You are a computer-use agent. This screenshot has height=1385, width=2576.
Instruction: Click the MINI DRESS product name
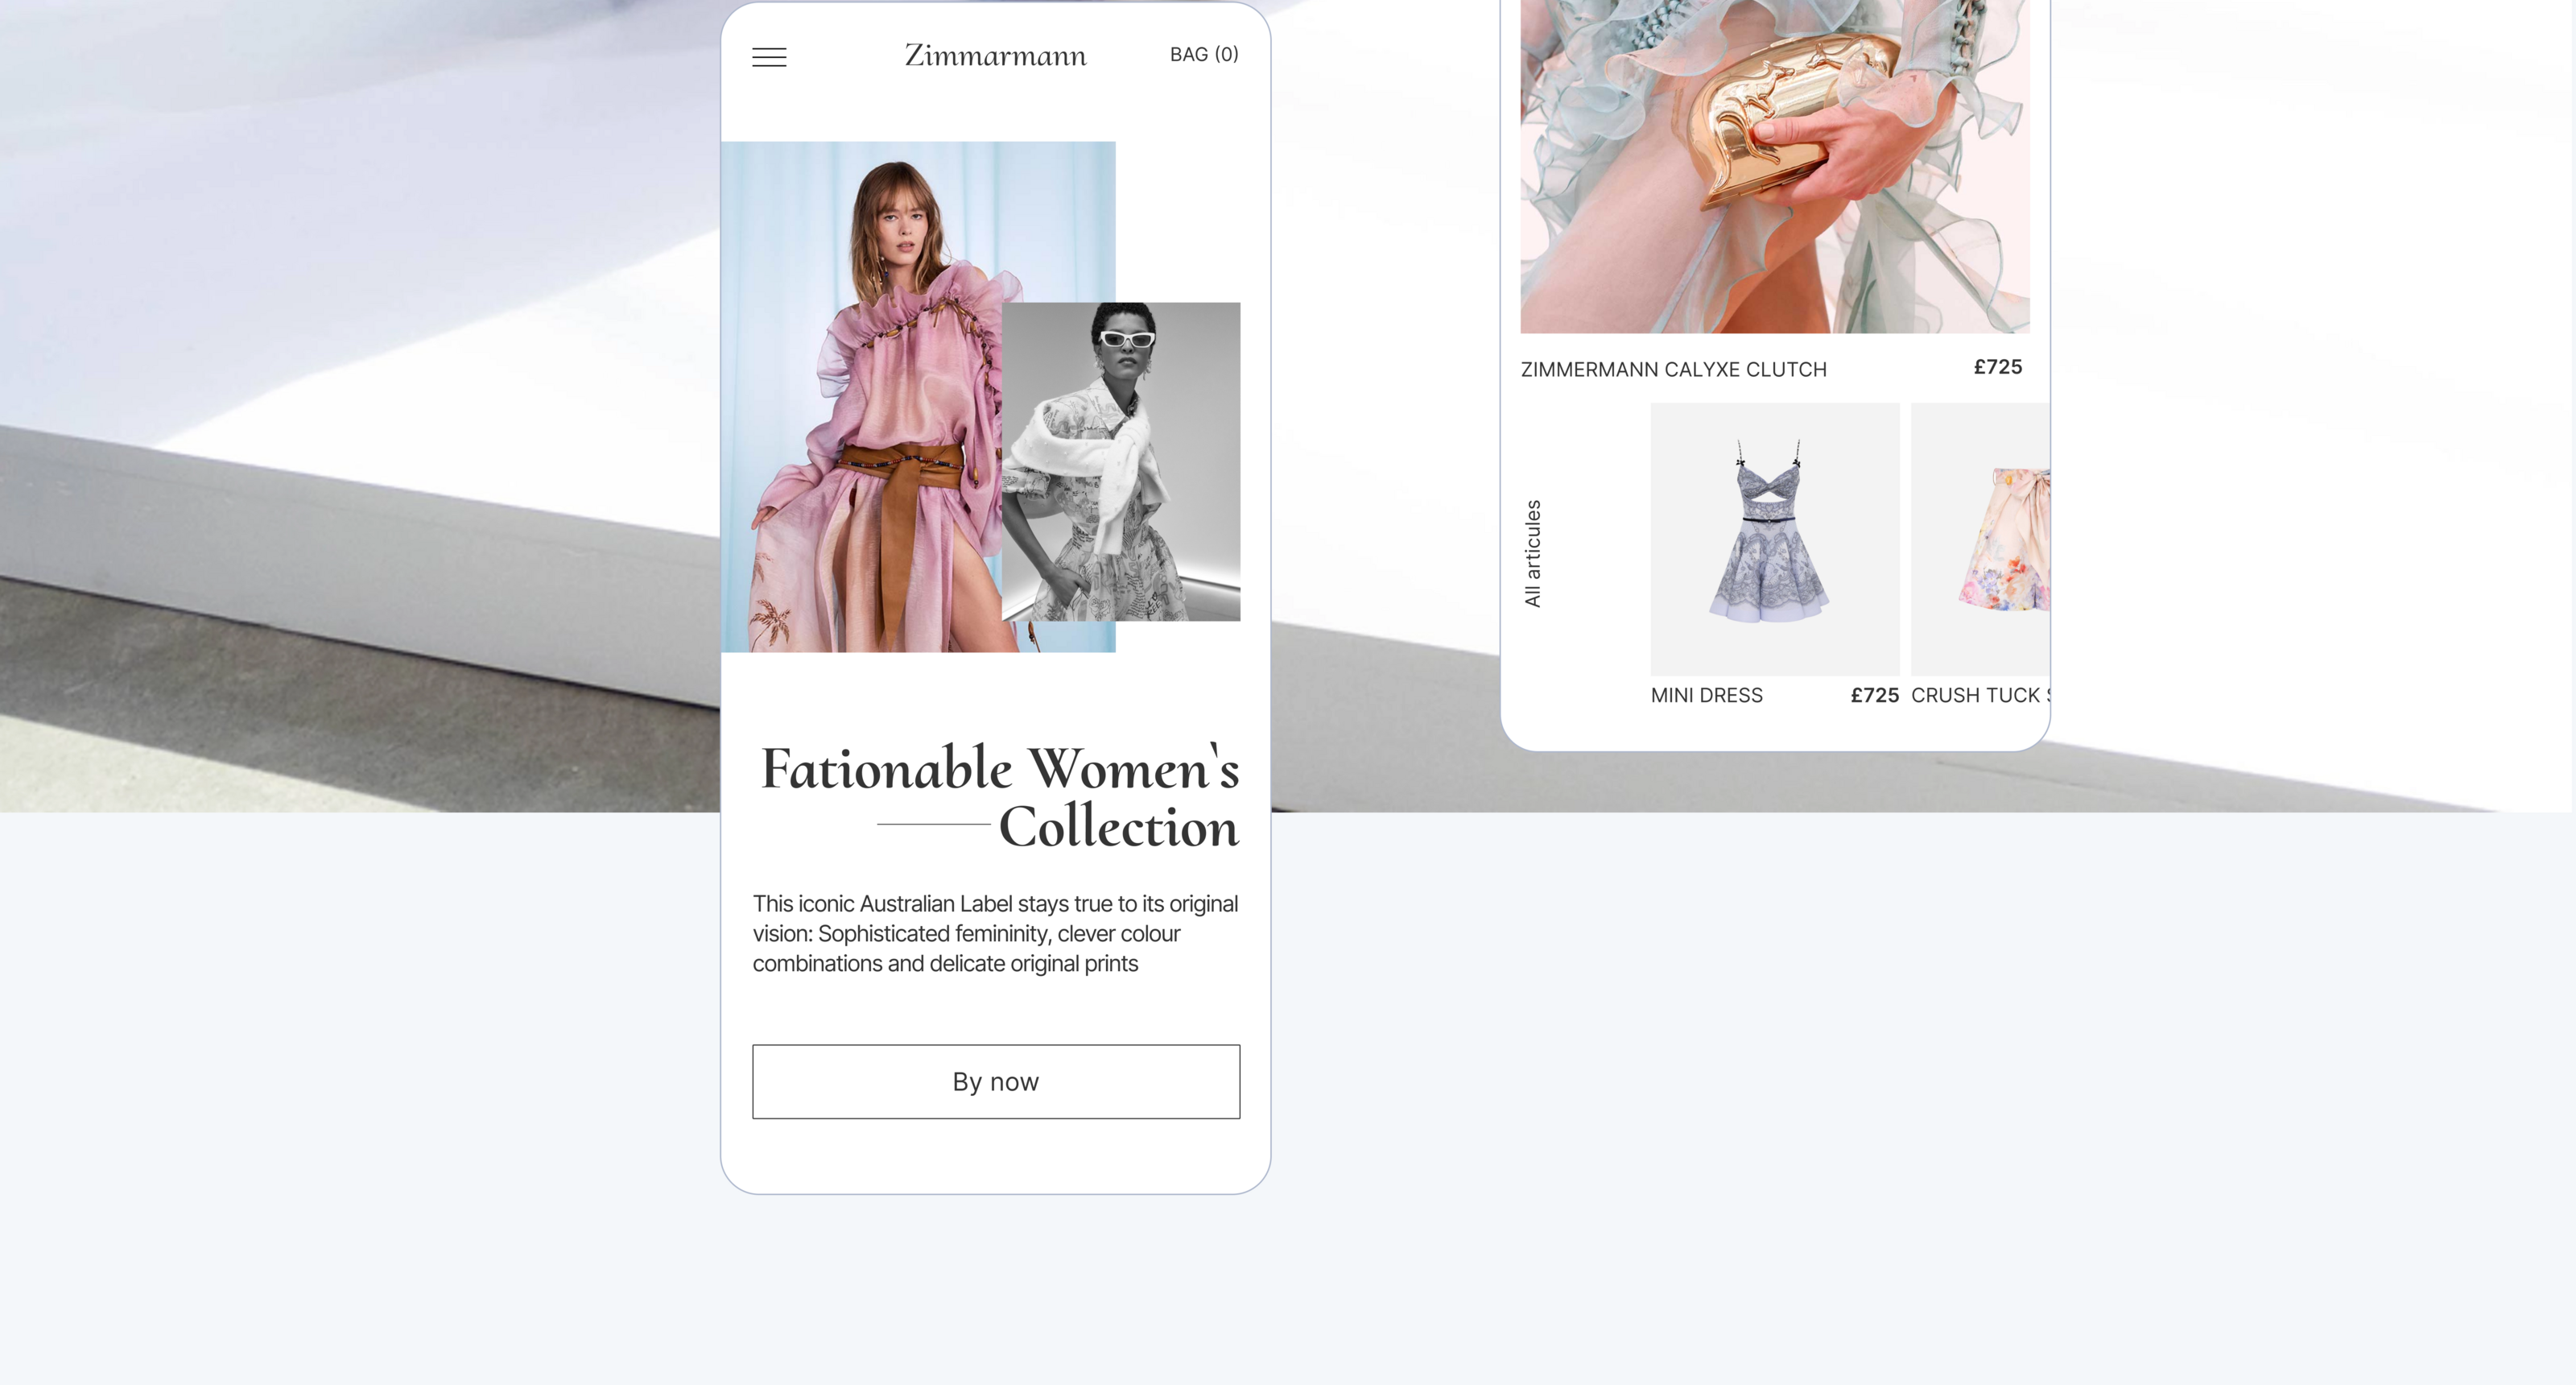[x=1706, y=695]
